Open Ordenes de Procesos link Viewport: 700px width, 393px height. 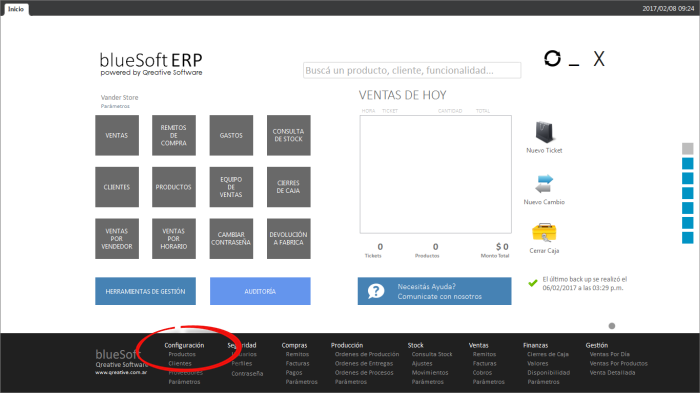pos(364,372)
